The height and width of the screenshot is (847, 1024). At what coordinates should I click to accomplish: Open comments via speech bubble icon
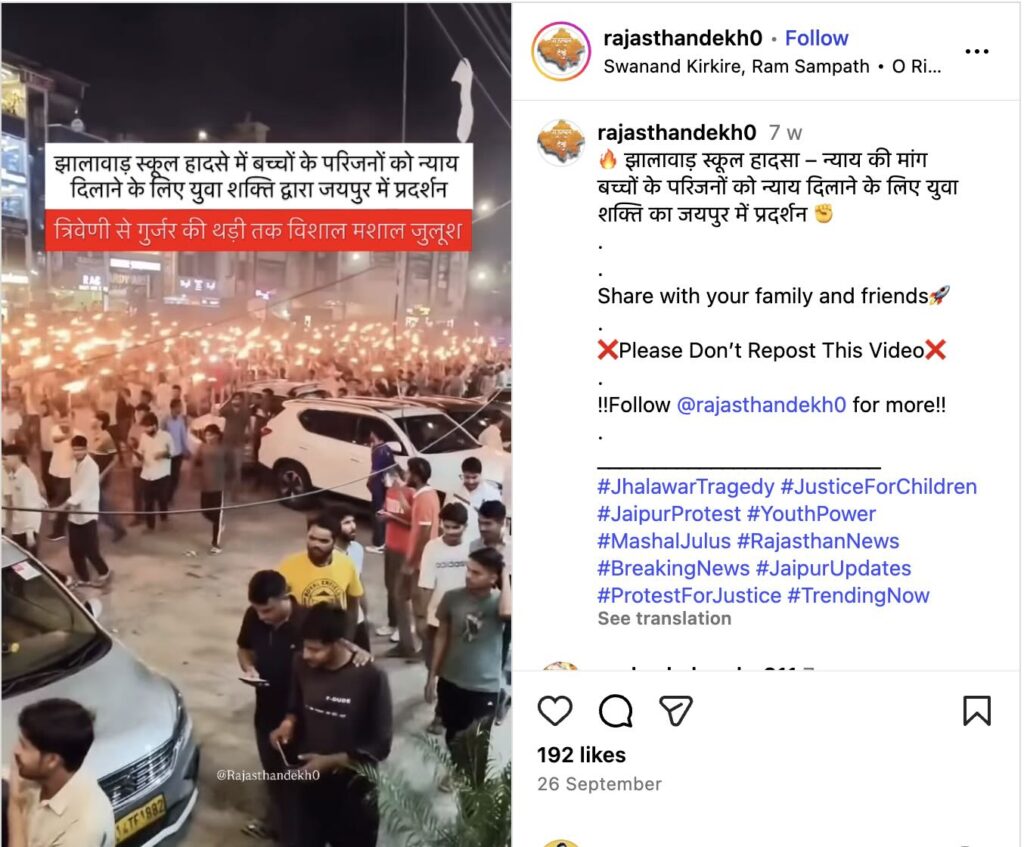[615, 711]
